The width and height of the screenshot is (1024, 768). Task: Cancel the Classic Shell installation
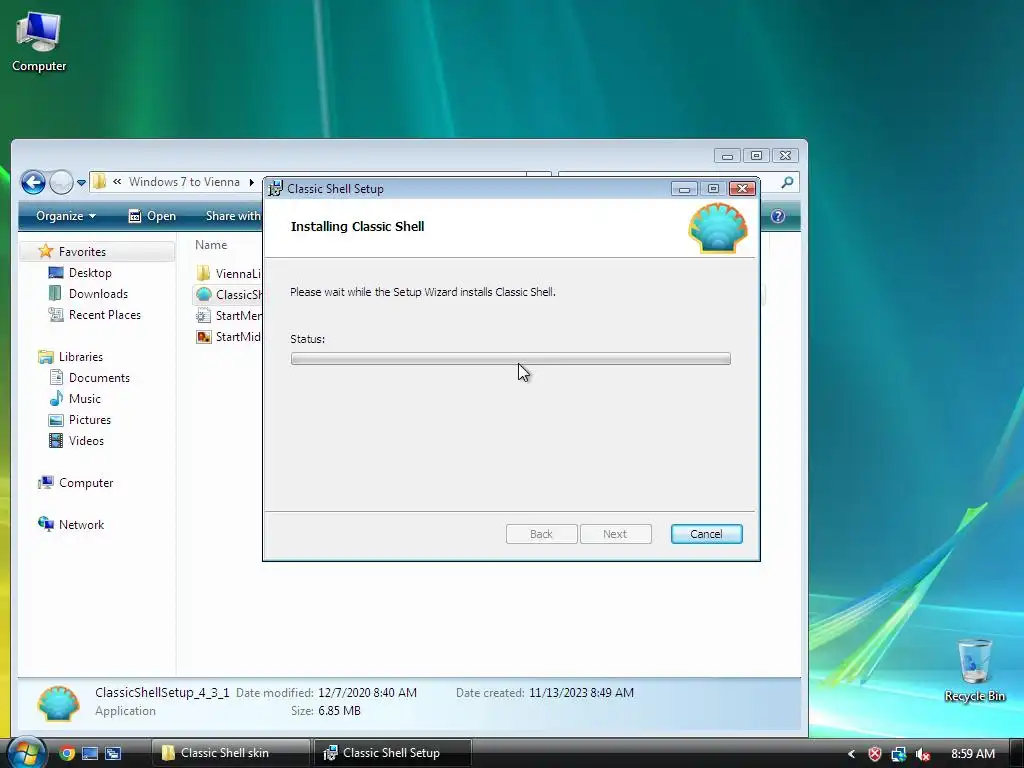(x=707, y=534)
